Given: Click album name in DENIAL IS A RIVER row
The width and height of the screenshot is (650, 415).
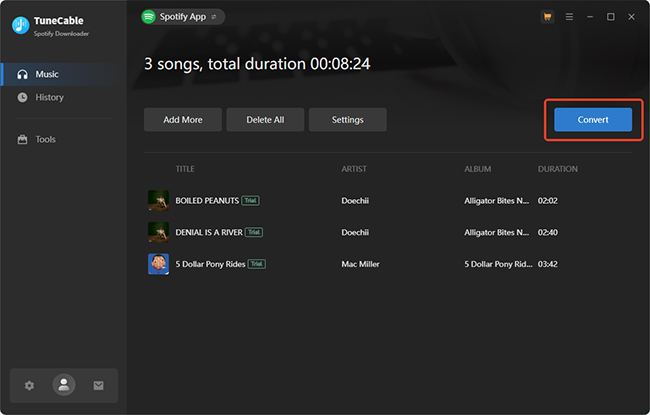Looking at the screenshot, I should point(497,232).
